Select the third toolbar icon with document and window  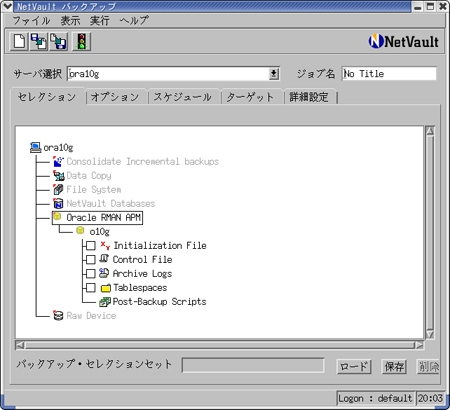click(59, 42)
